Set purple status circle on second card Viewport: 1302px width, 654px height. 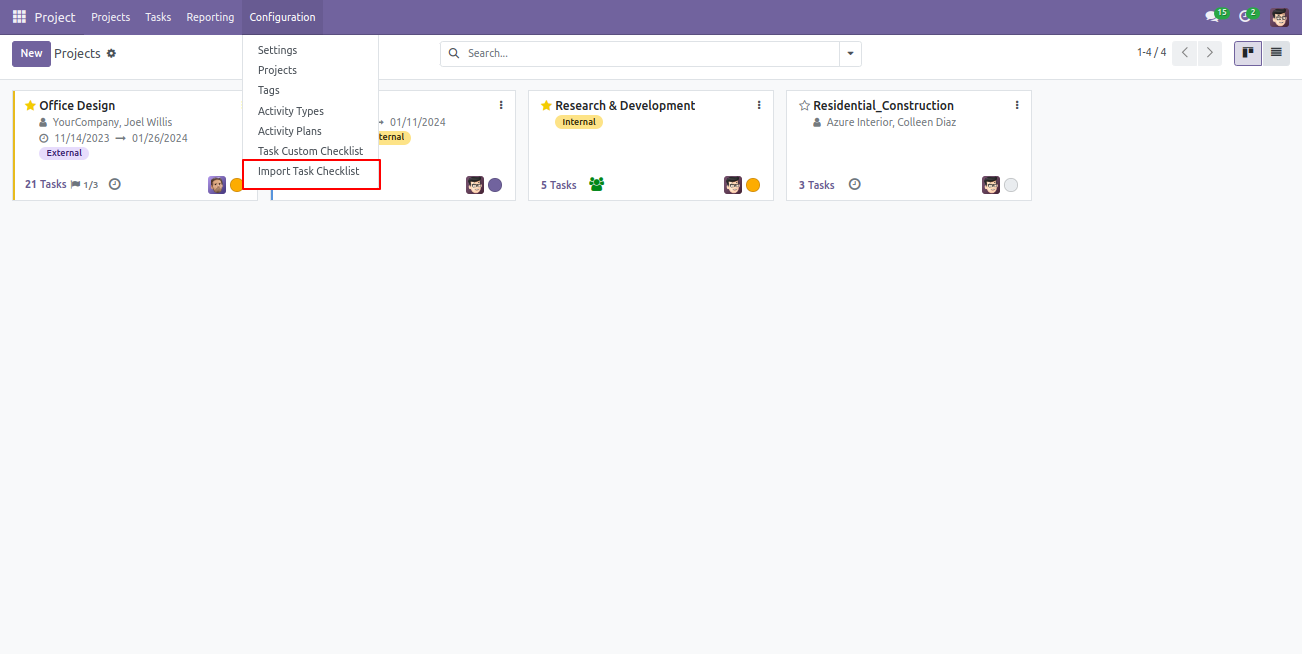(495, 185)
